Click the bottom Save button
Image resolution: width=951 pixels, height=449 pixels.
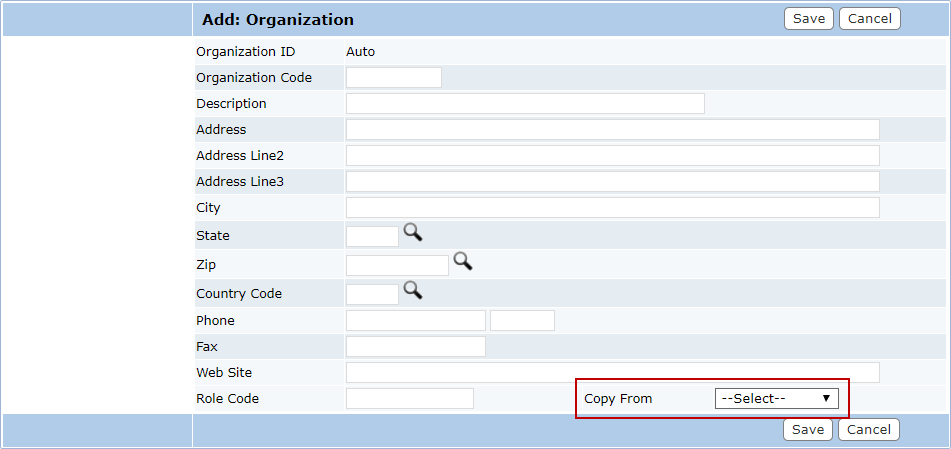coord(808,430)
